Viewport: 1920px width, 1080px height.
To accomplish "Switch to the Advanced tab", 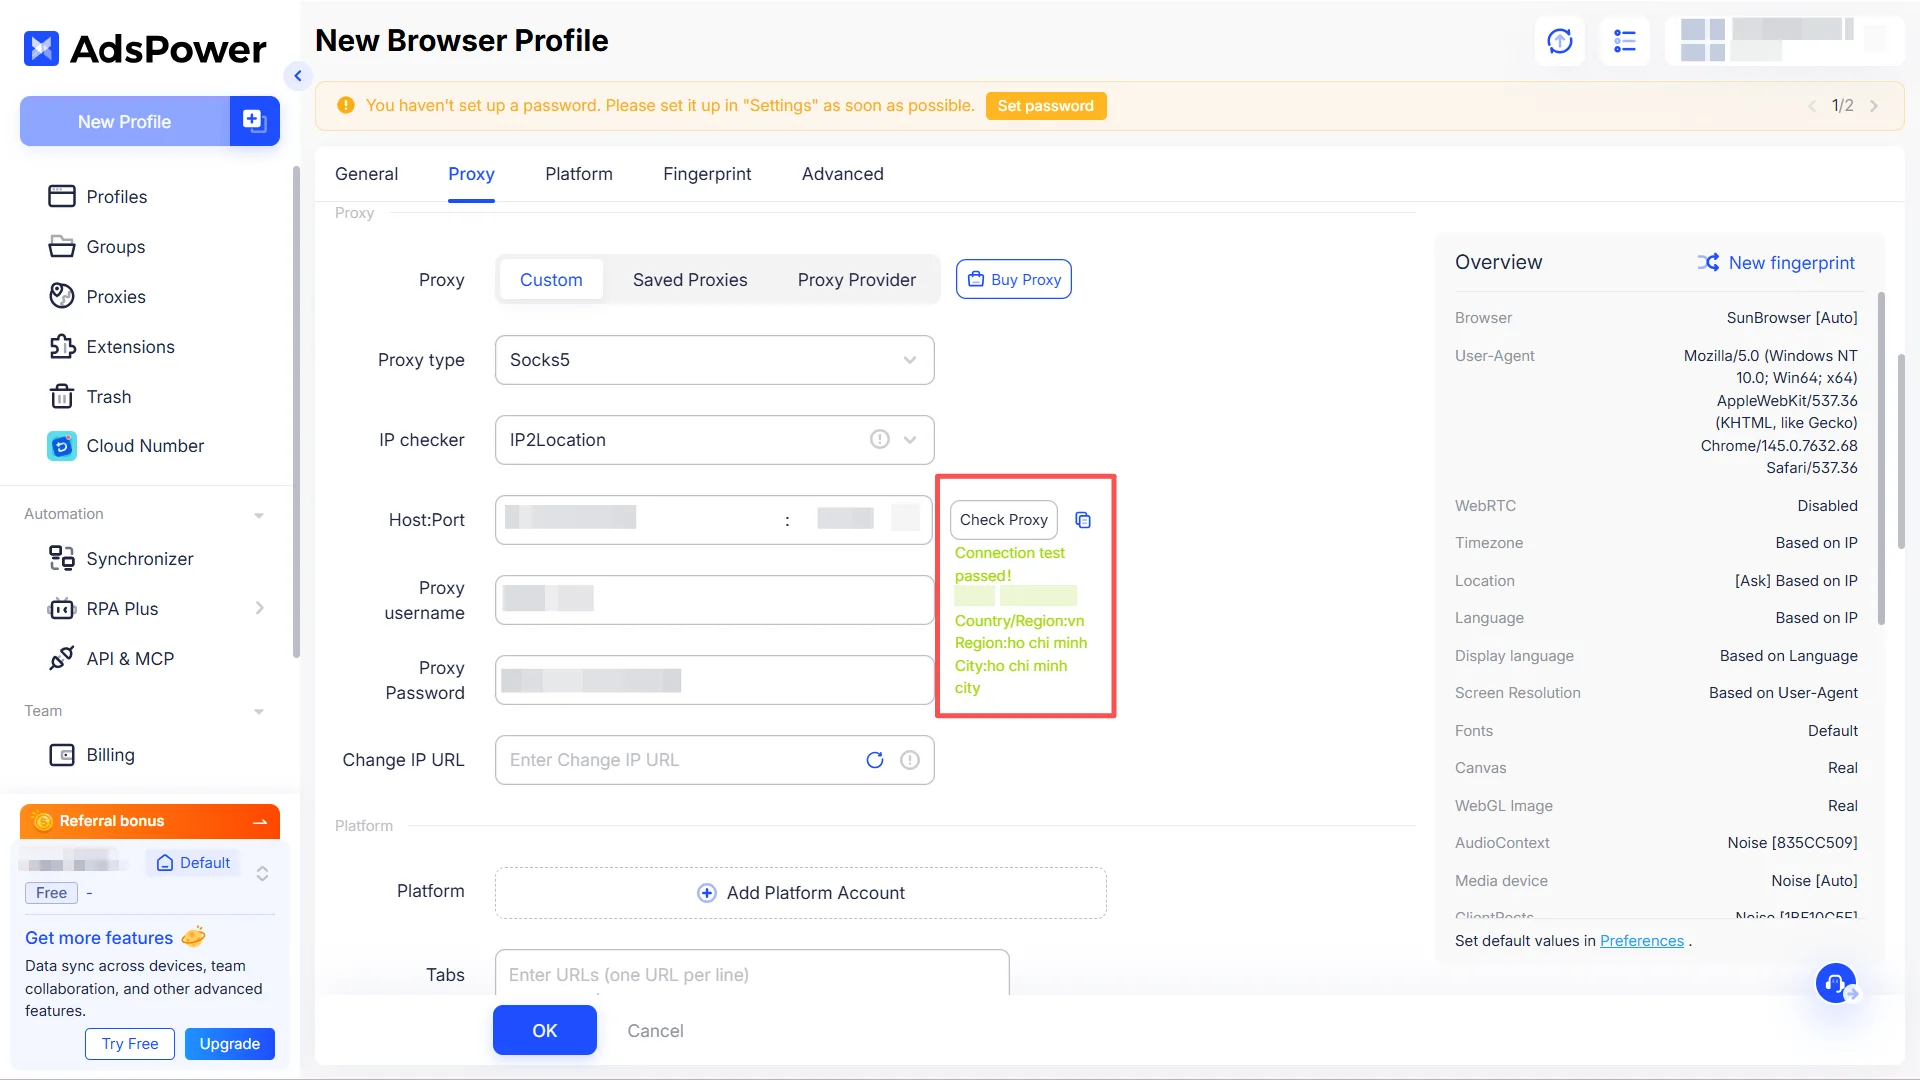I will click(x=842, y=174).
